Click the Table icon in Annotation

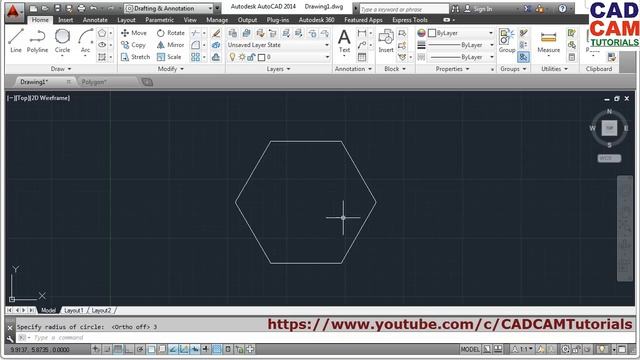tap(362, 57)
